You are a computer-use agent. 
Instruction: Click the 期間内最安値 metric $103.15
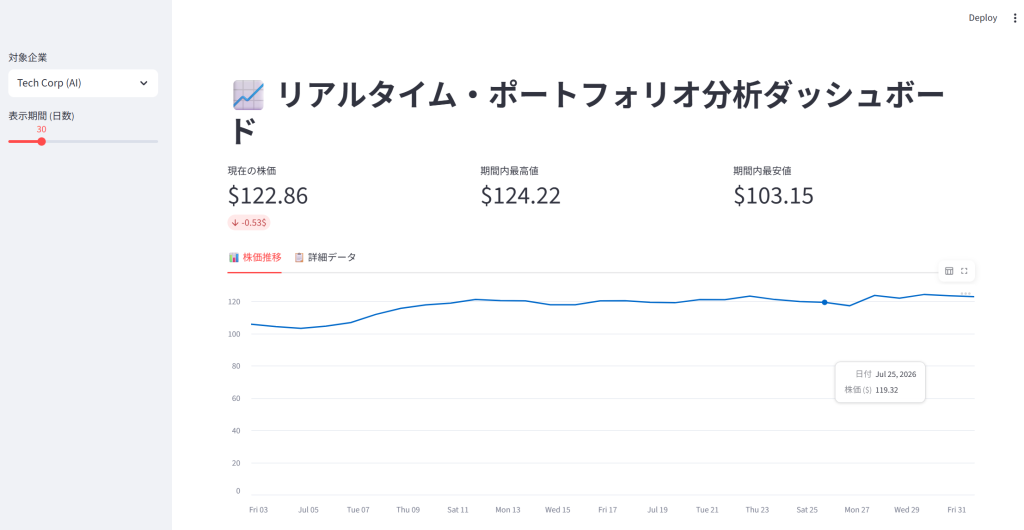pos(773,195)
